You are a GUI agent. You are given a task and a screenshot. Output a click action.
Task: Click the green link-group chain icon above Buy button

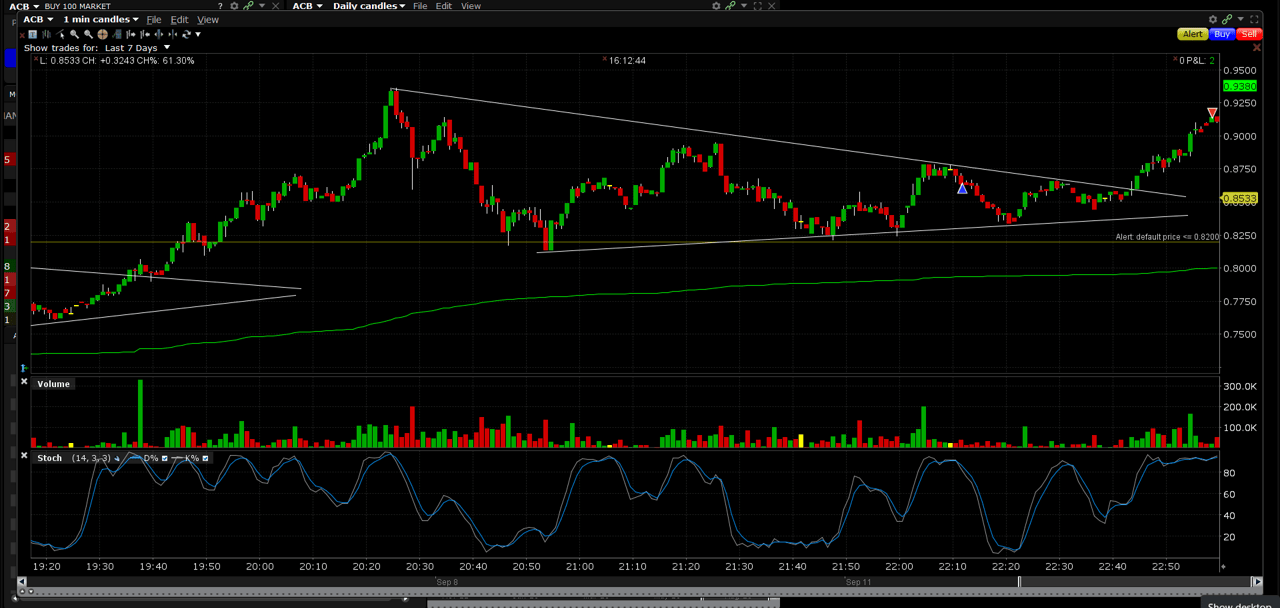coord(1227,19)
